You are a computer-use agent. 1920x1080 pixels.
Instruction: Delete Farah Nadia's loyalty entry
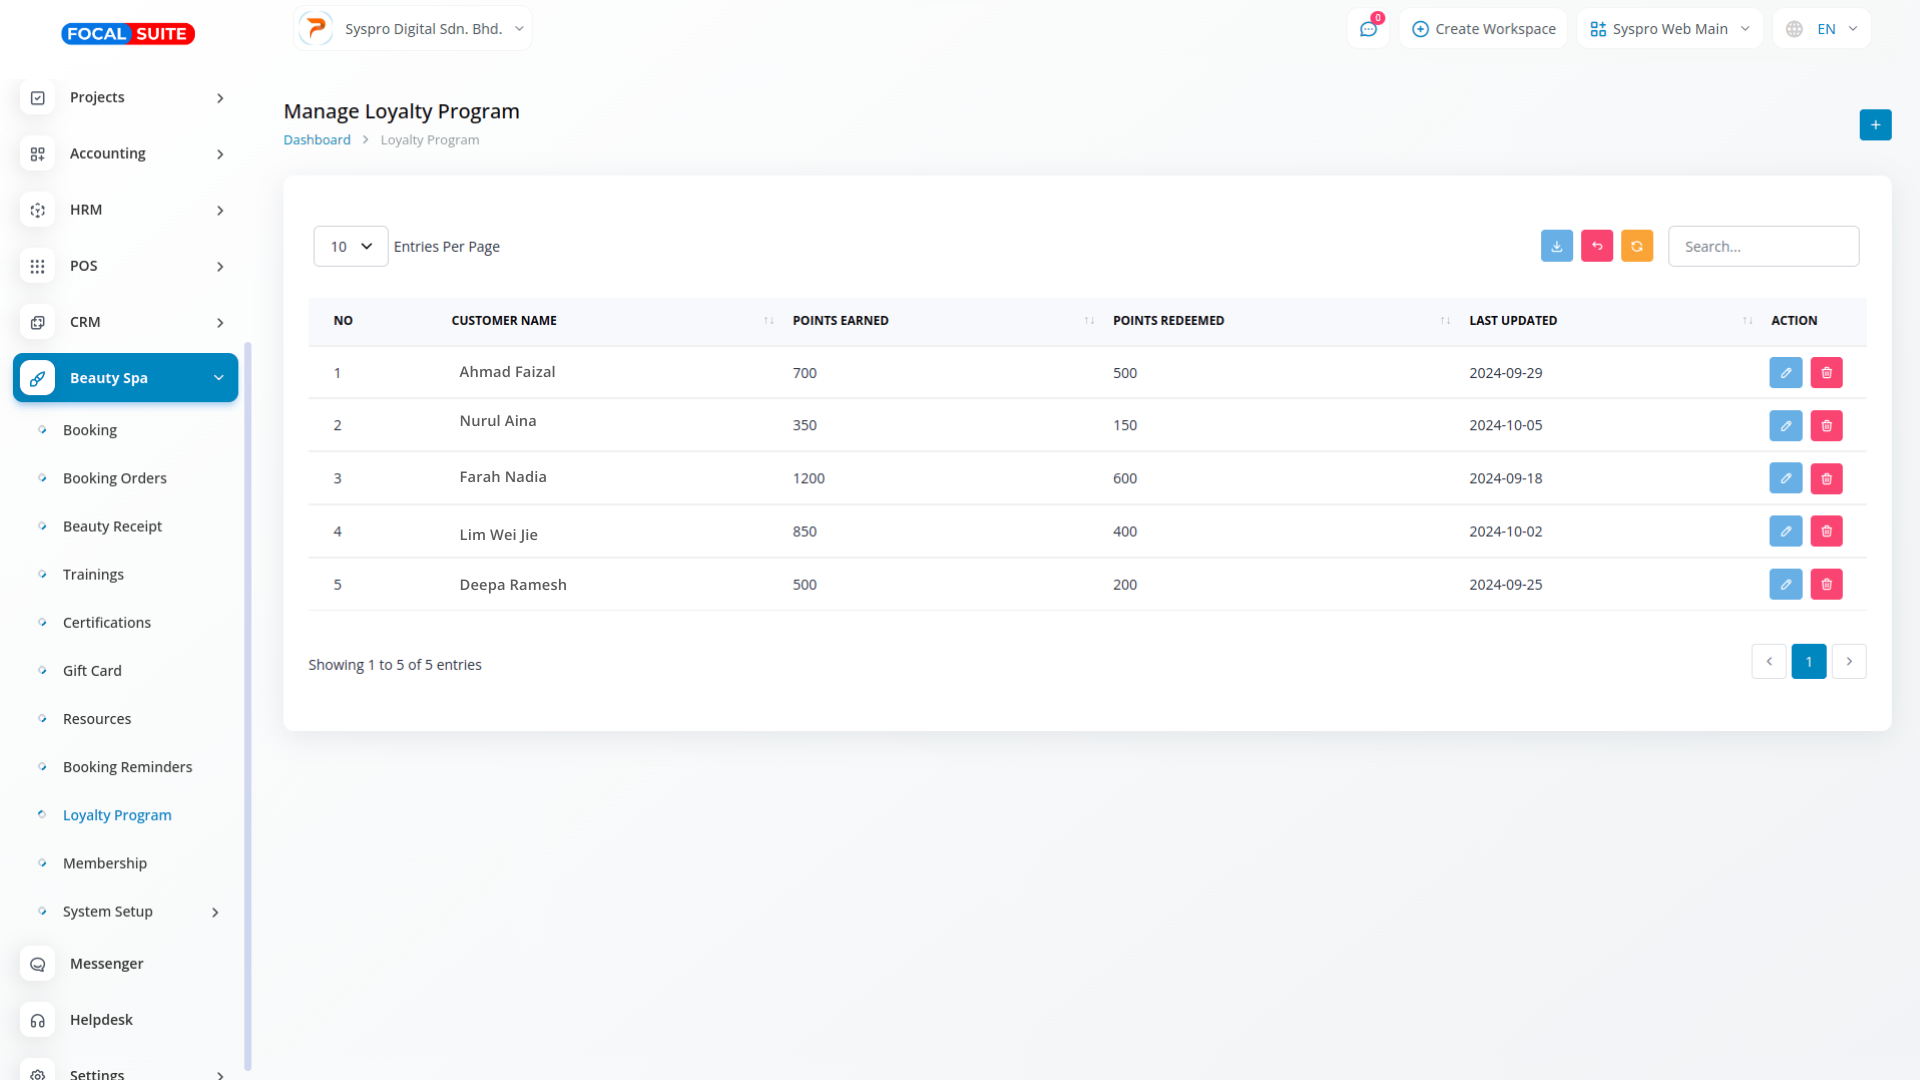point(1826,479)
